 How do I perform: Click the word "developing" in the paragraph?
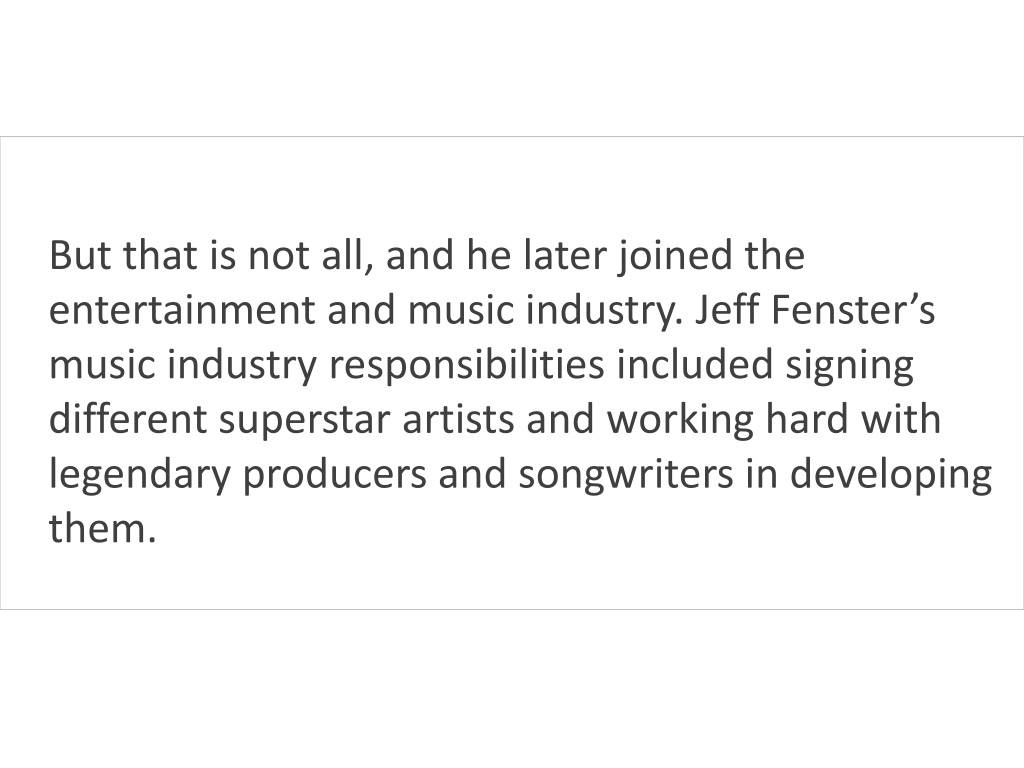891,476
